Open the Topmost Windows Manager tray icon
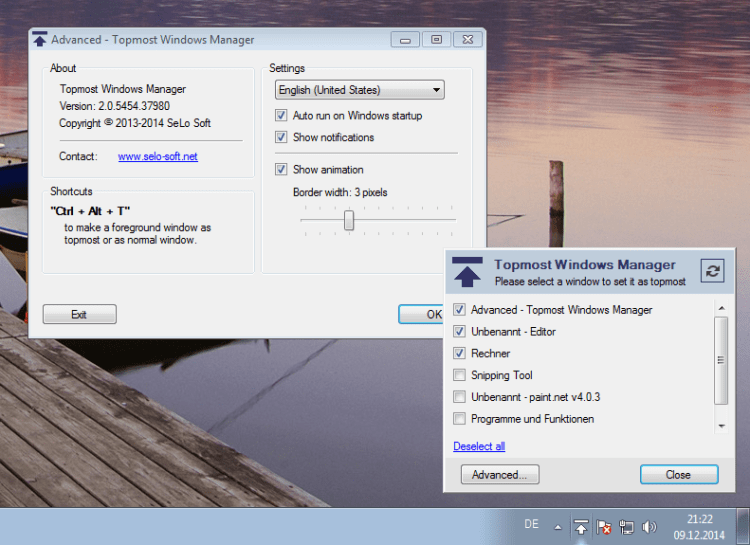The image size is (750, 545). (581, 527)
